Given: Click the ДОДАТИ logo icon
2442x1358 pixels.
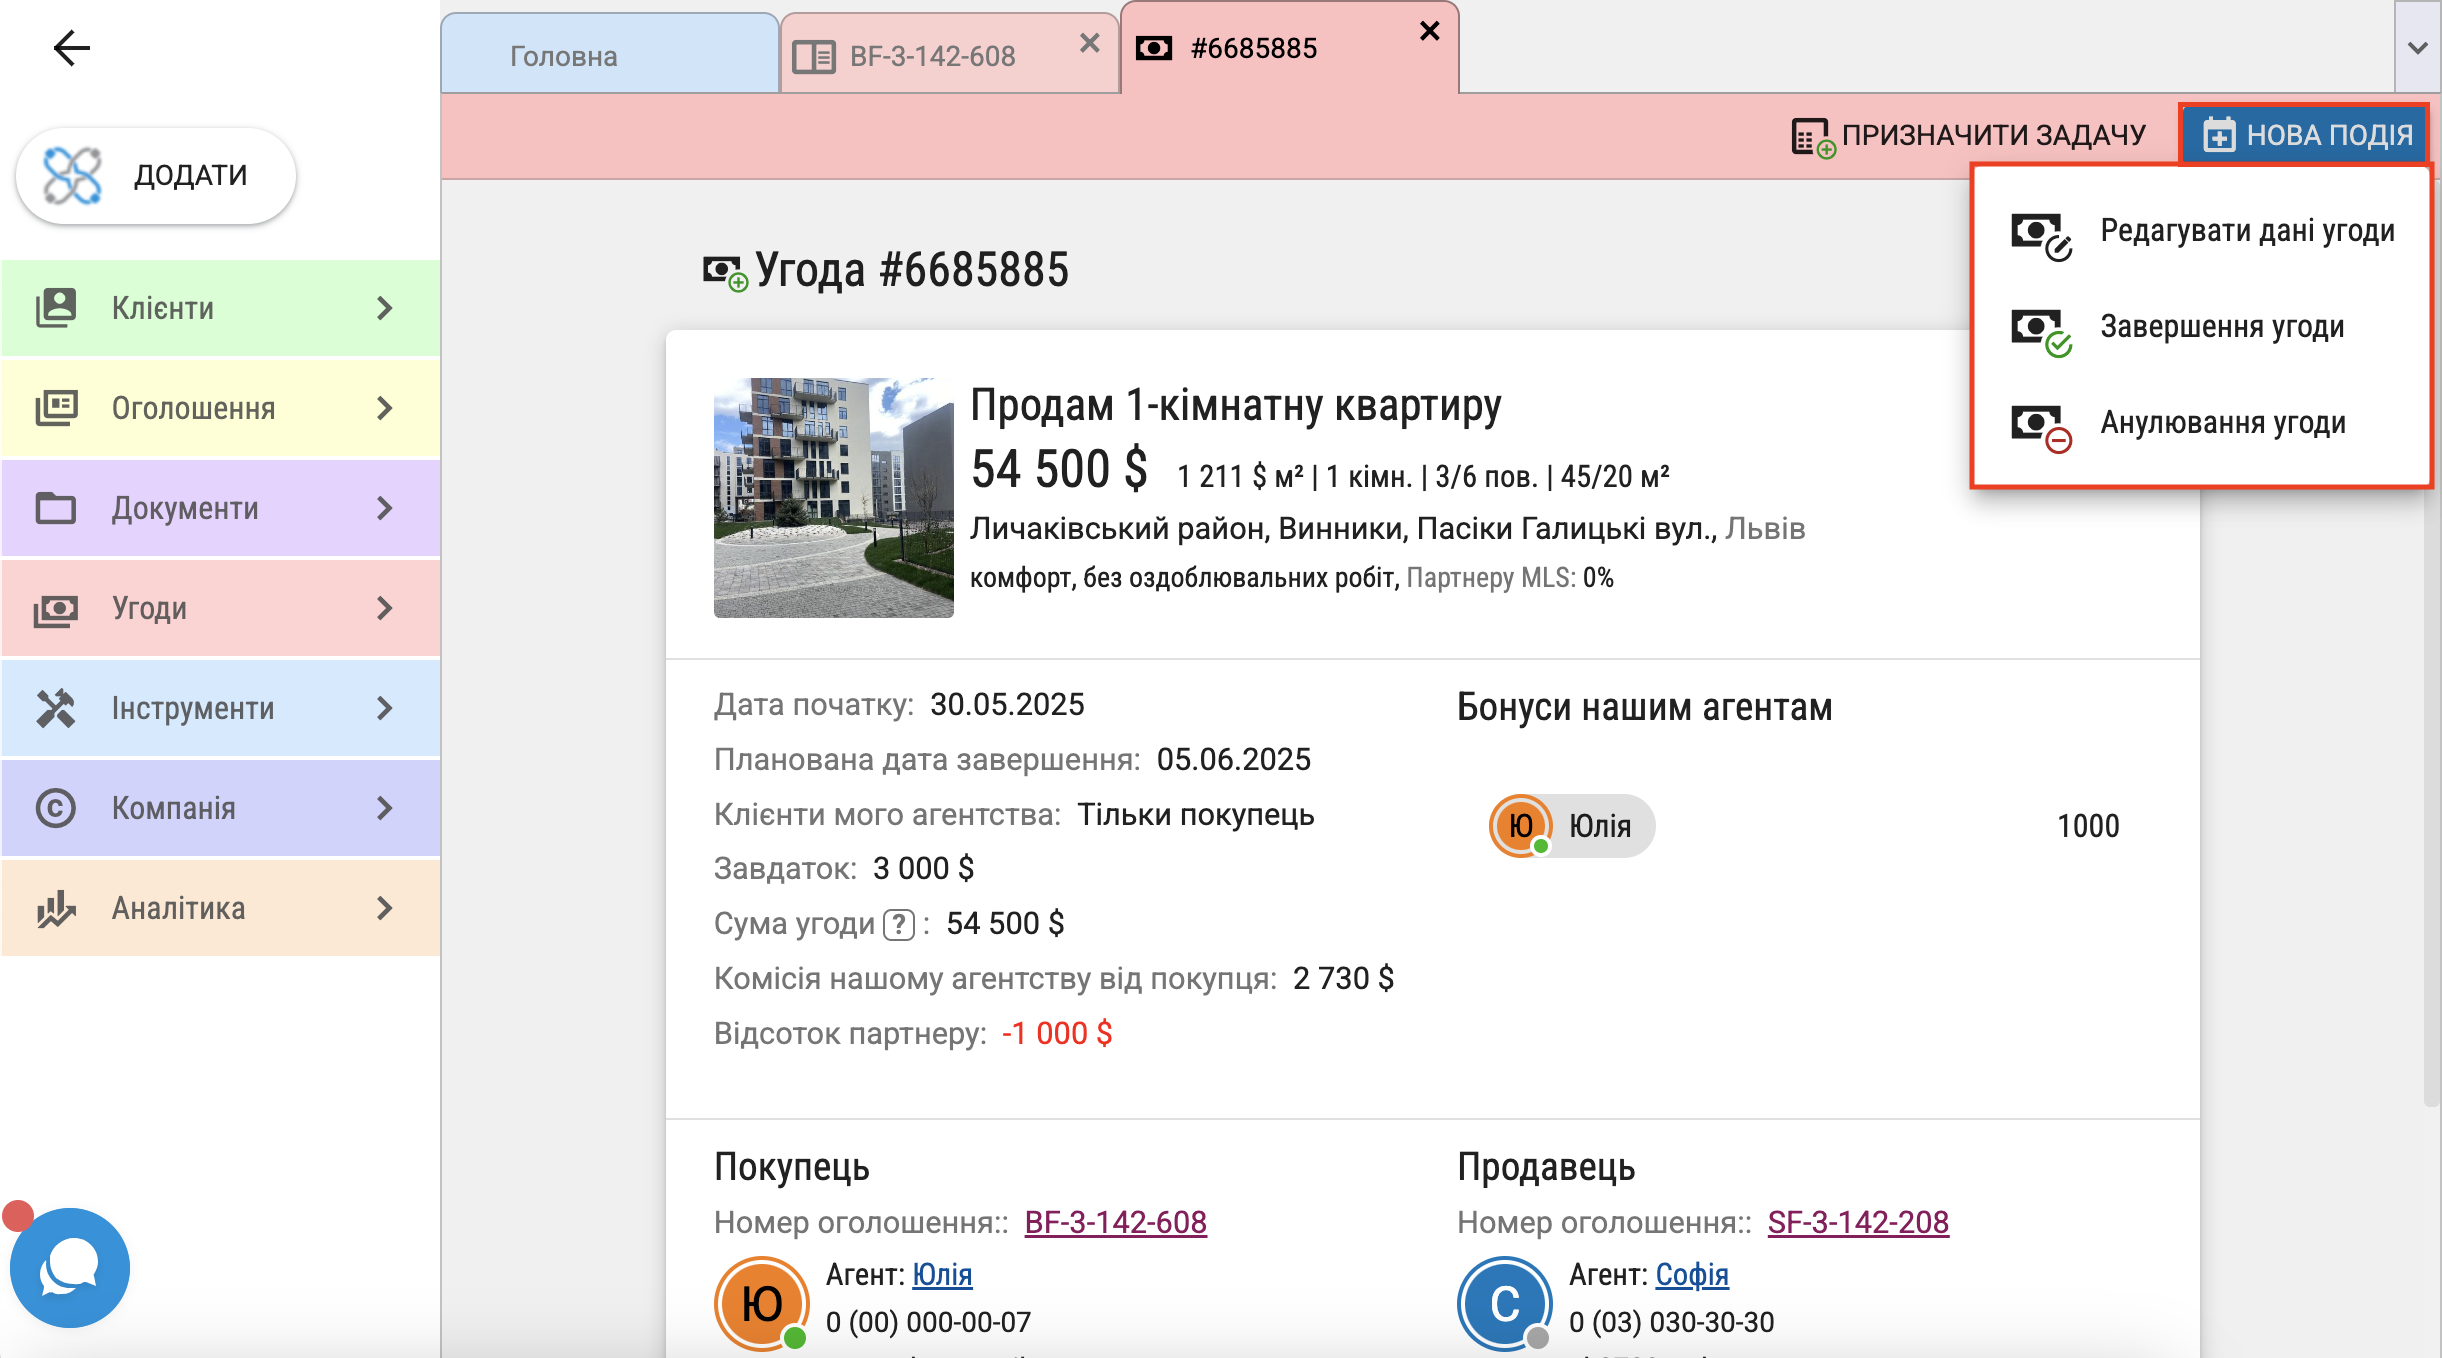Looking at the screenshot, I should [x=72, y=176].
